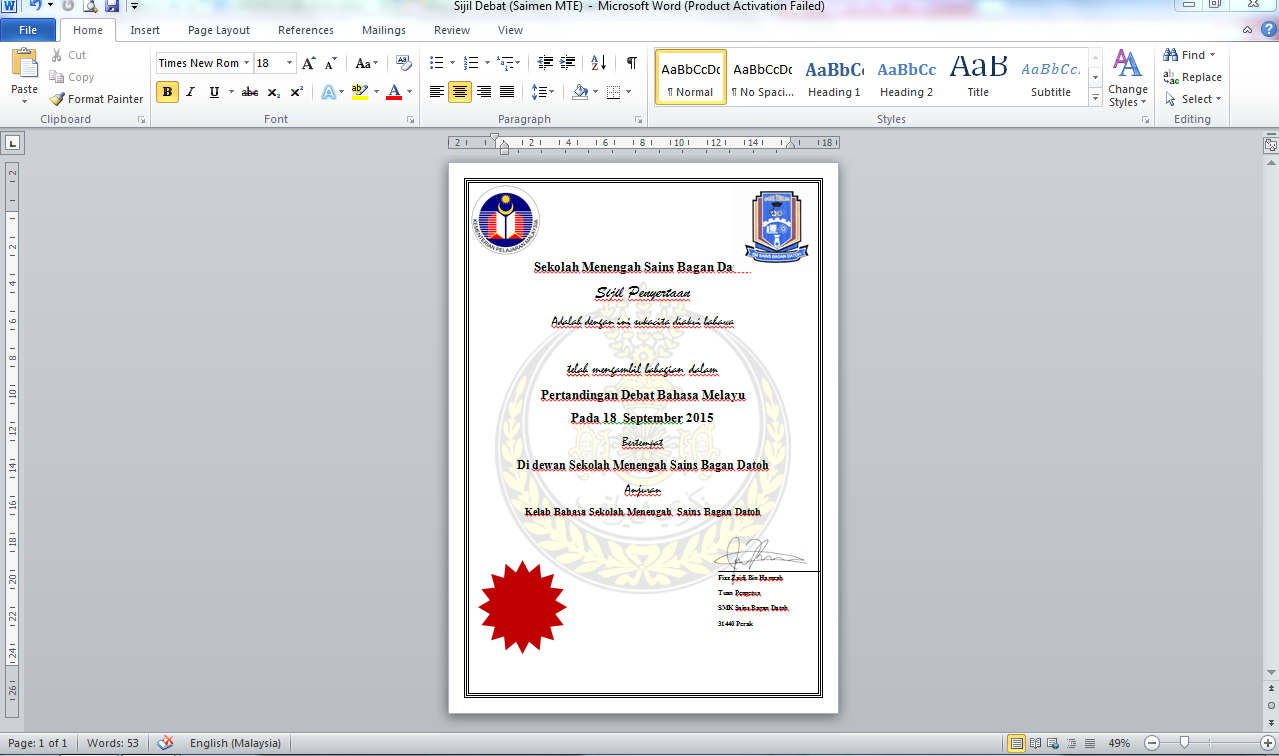This screenshot has width=1279, height=756.
Task: Open the font name dropdown
Action: 246,63
